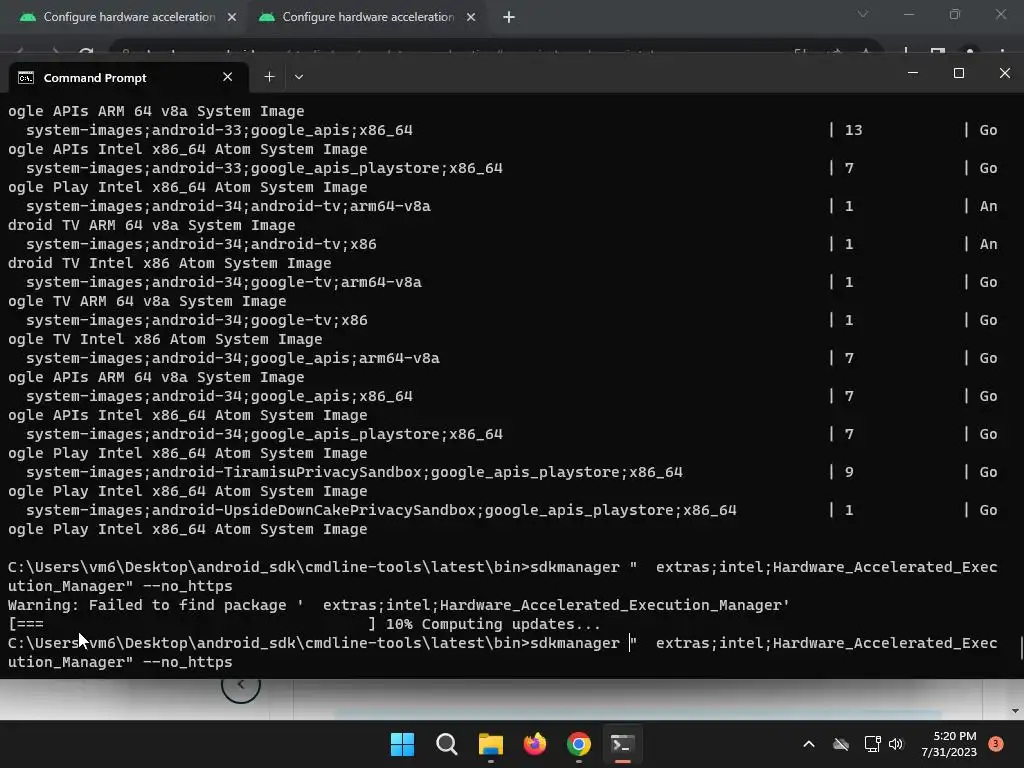Open Chrome tab search chevron
The image size is (1024, 768).
coord(863,14)
